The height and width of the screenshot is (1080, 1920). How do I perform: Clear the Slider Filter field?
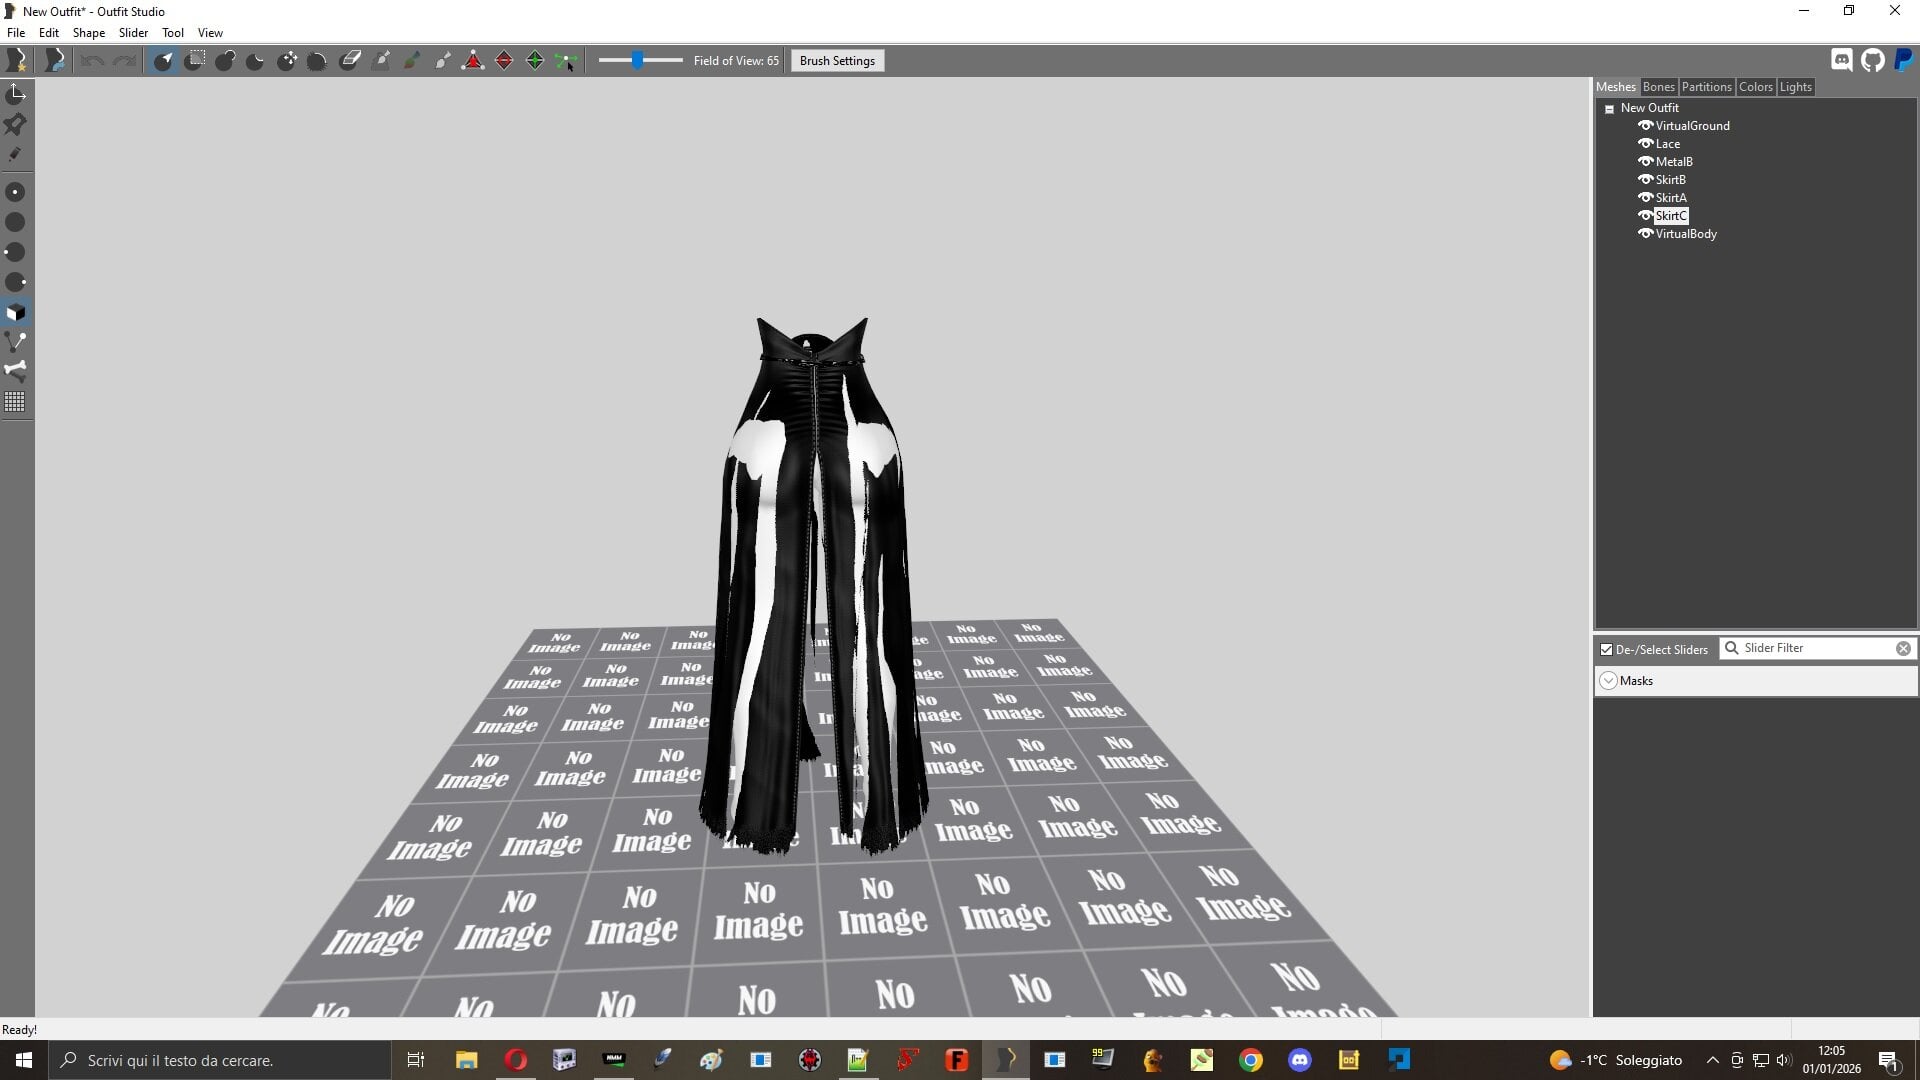click(1903, 649)
